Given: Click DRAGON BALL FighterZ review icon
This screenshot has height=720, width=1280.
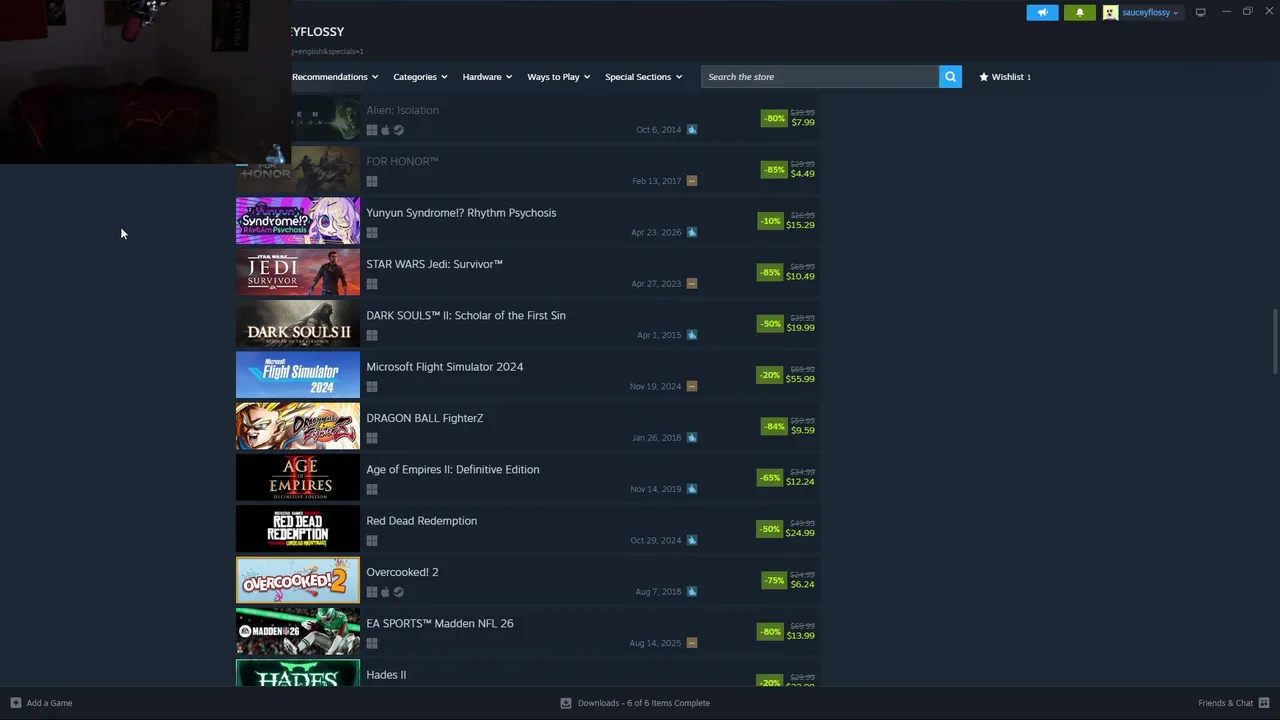Looking at the screenshot, I should pos(692,437).
